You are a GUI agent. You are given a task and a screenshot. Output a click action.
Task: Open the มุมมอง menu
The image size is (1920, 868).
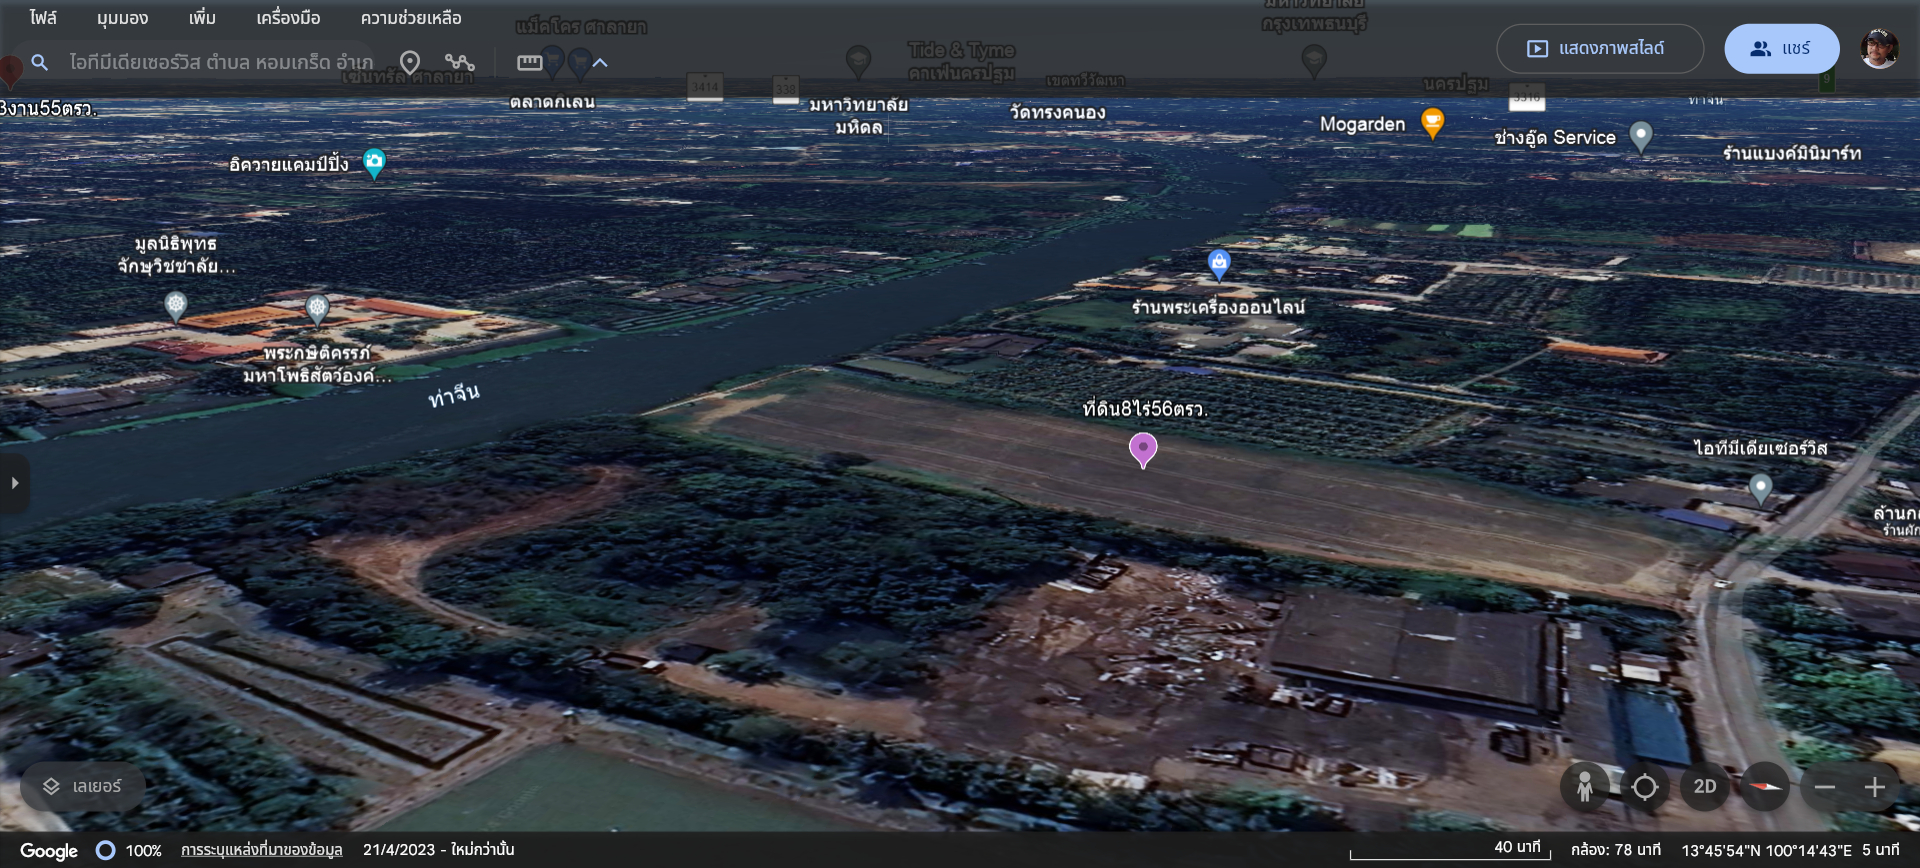pos(122,18)
